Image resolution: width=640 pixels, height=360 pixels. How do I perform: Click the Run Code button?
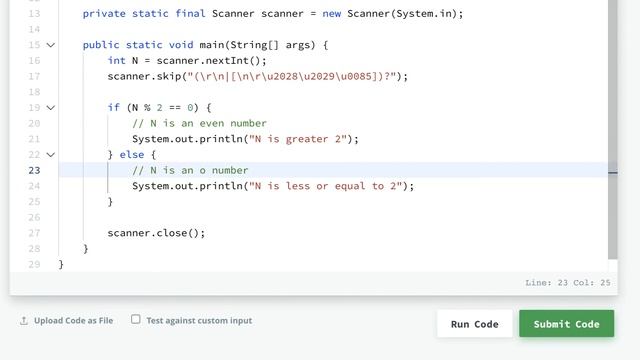(x=474, y=324)
